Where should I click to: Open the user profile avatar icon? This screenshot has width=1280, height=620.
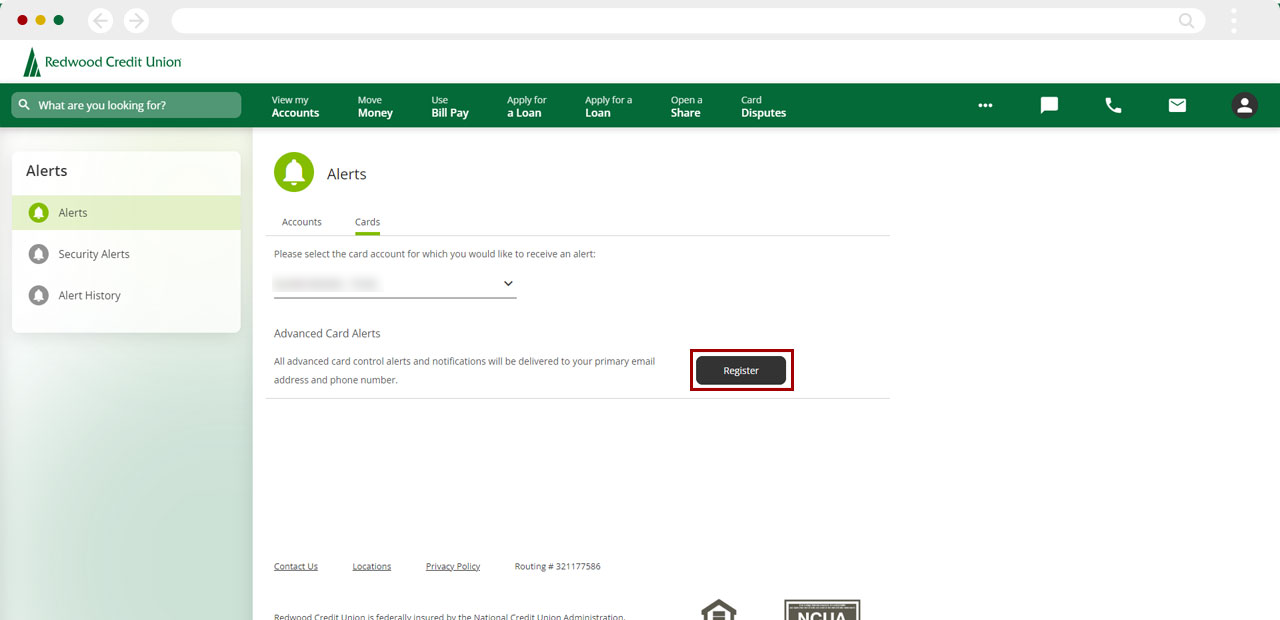[1244, 105]
